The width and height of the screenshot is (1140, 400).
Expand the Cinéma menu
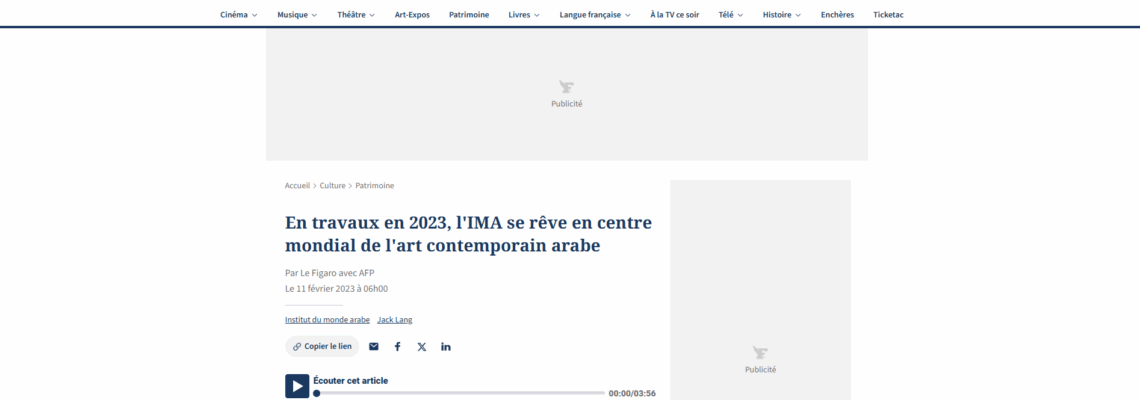(x=238, y=15)
